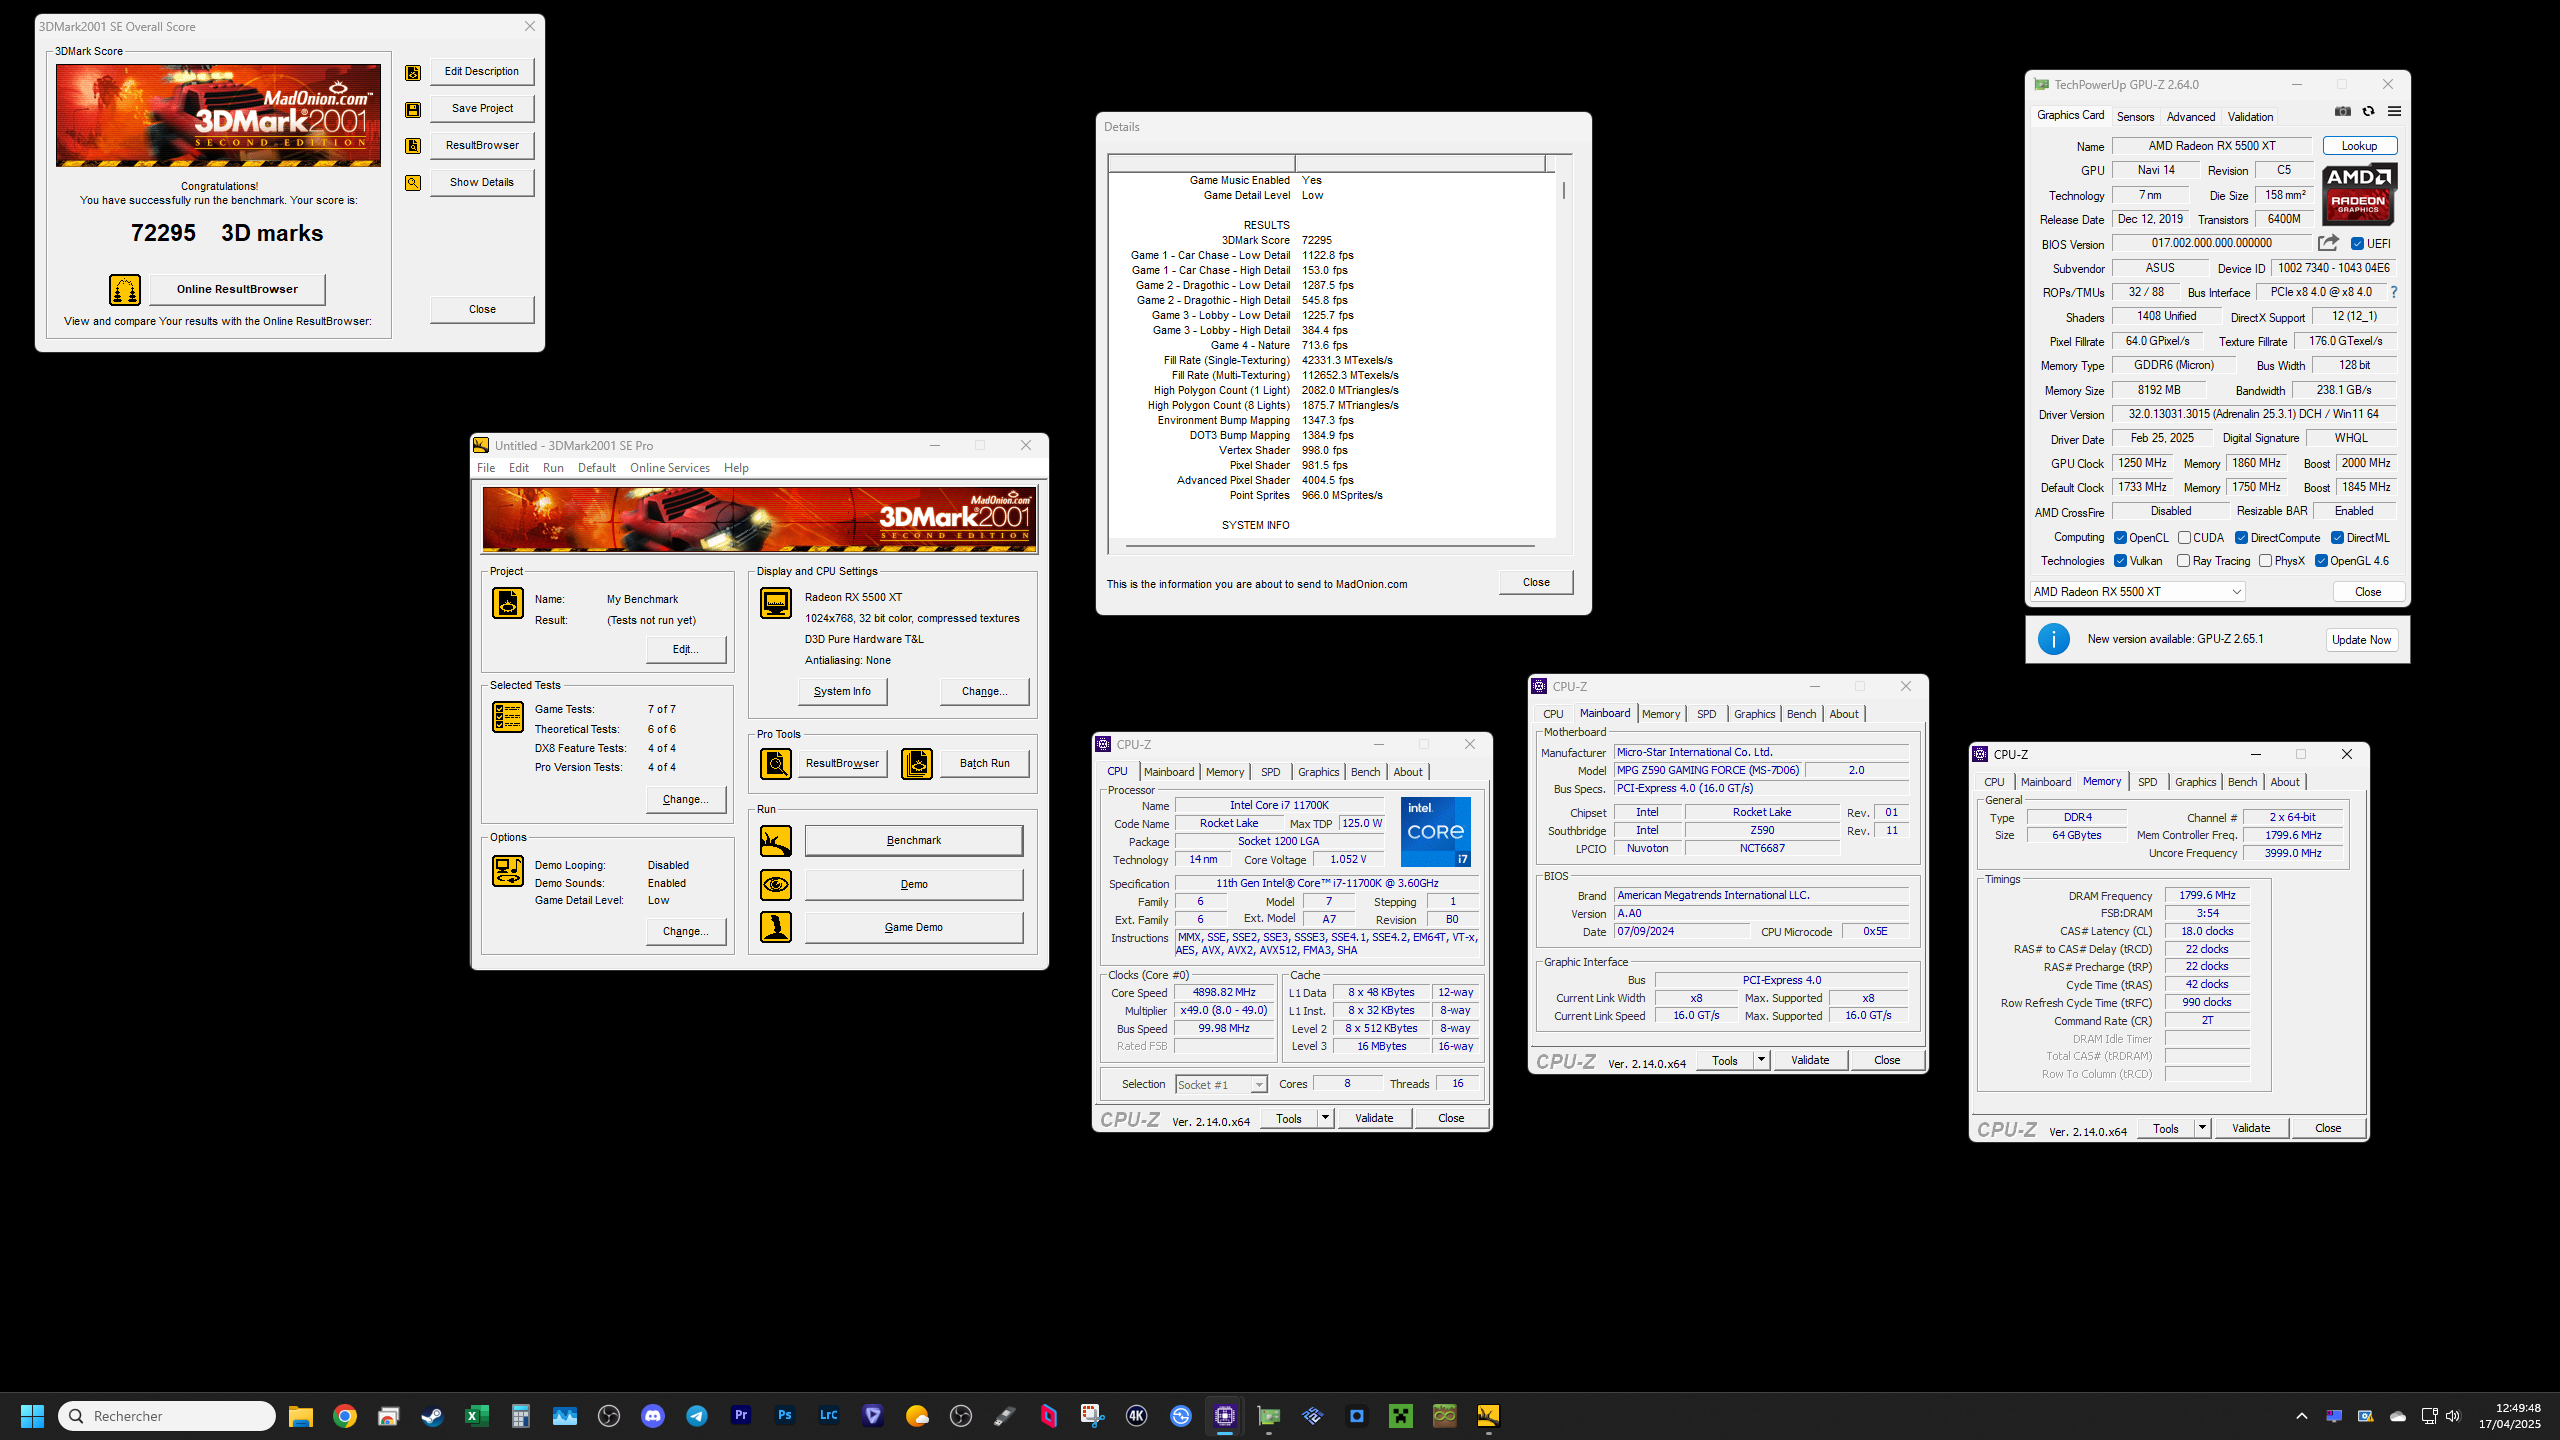This screenshot has width=2560, height=1440.
Task: Click the Lookup button in GPU-Z
Action: point(2359,146)
